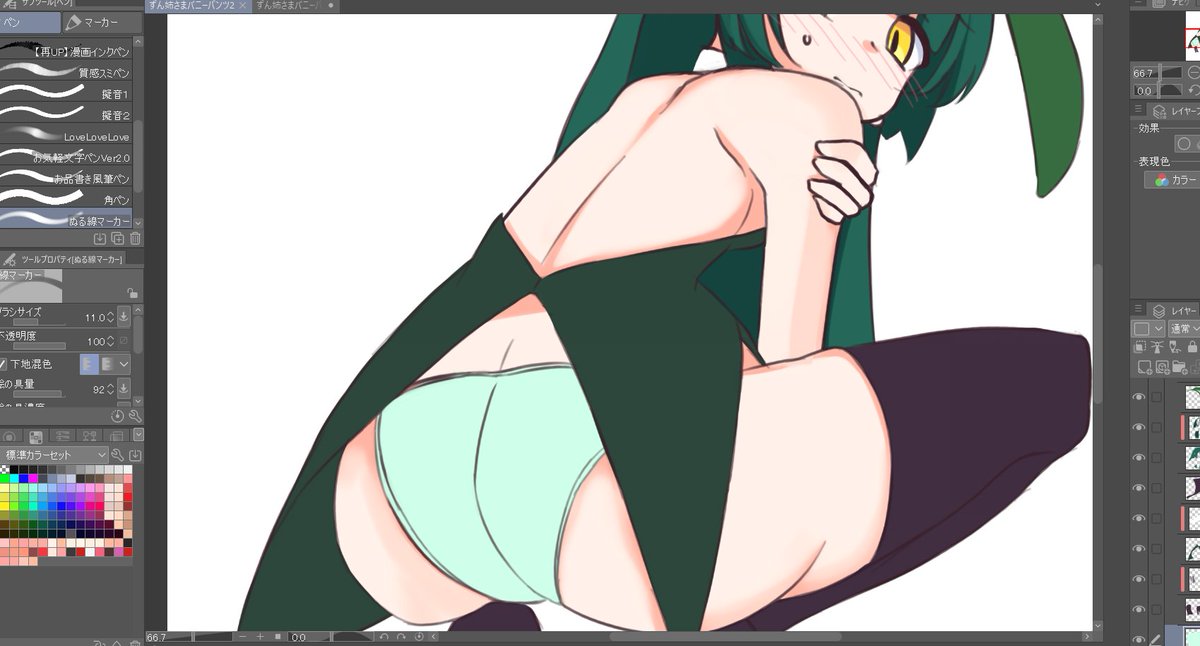Expand the color panel tabs overflow arrow
This screenshot has width=1200, height=646.
138,435
